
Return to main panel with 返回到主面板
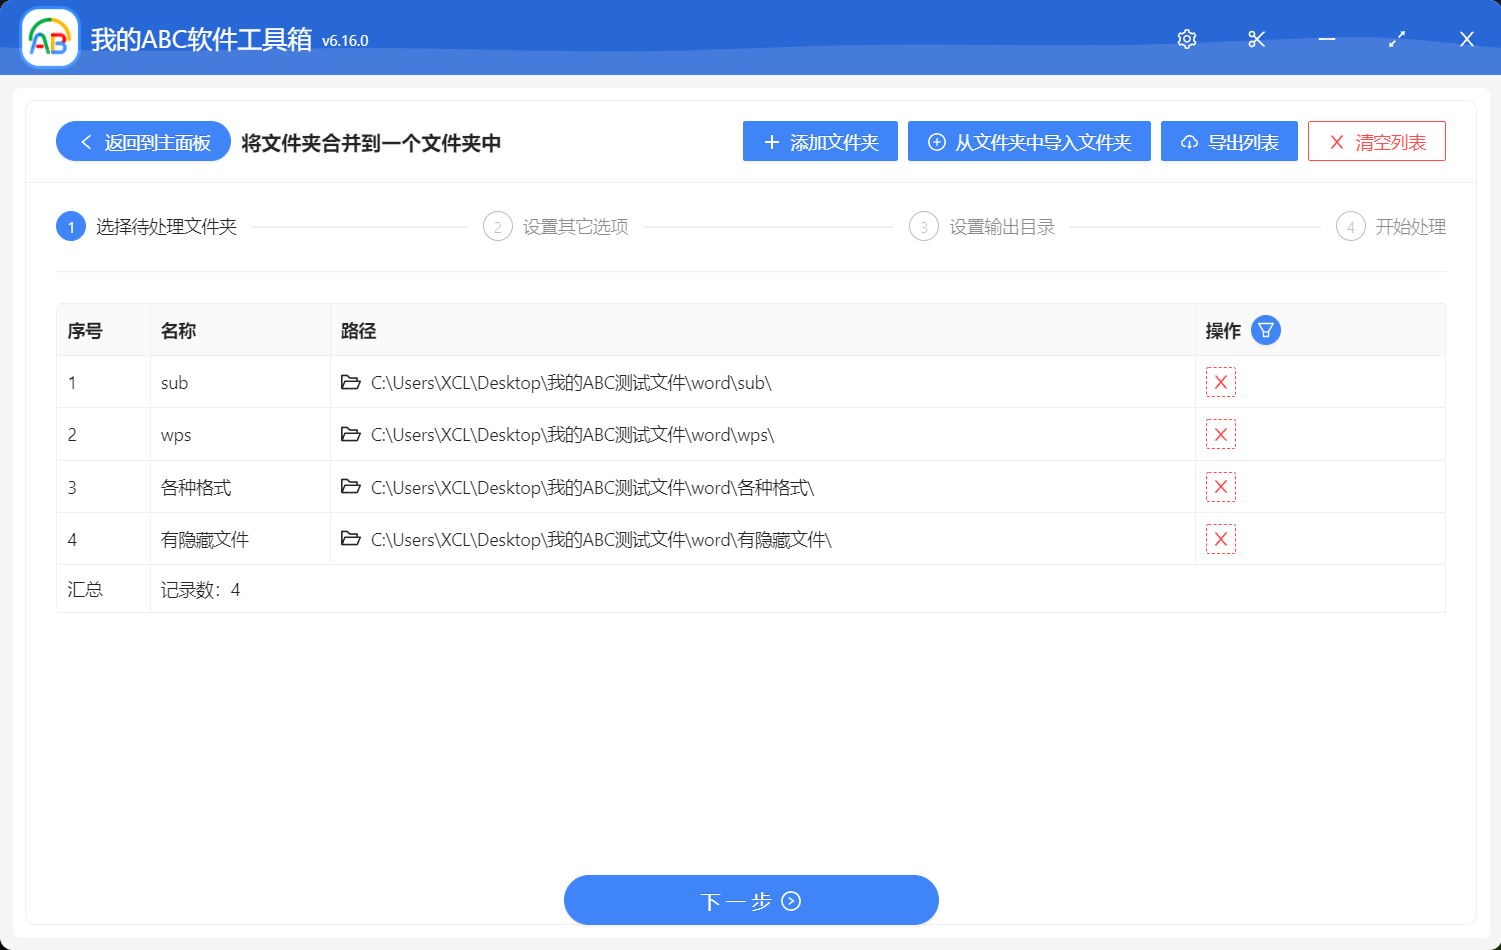pyautogui.click(x=142, y=141)
